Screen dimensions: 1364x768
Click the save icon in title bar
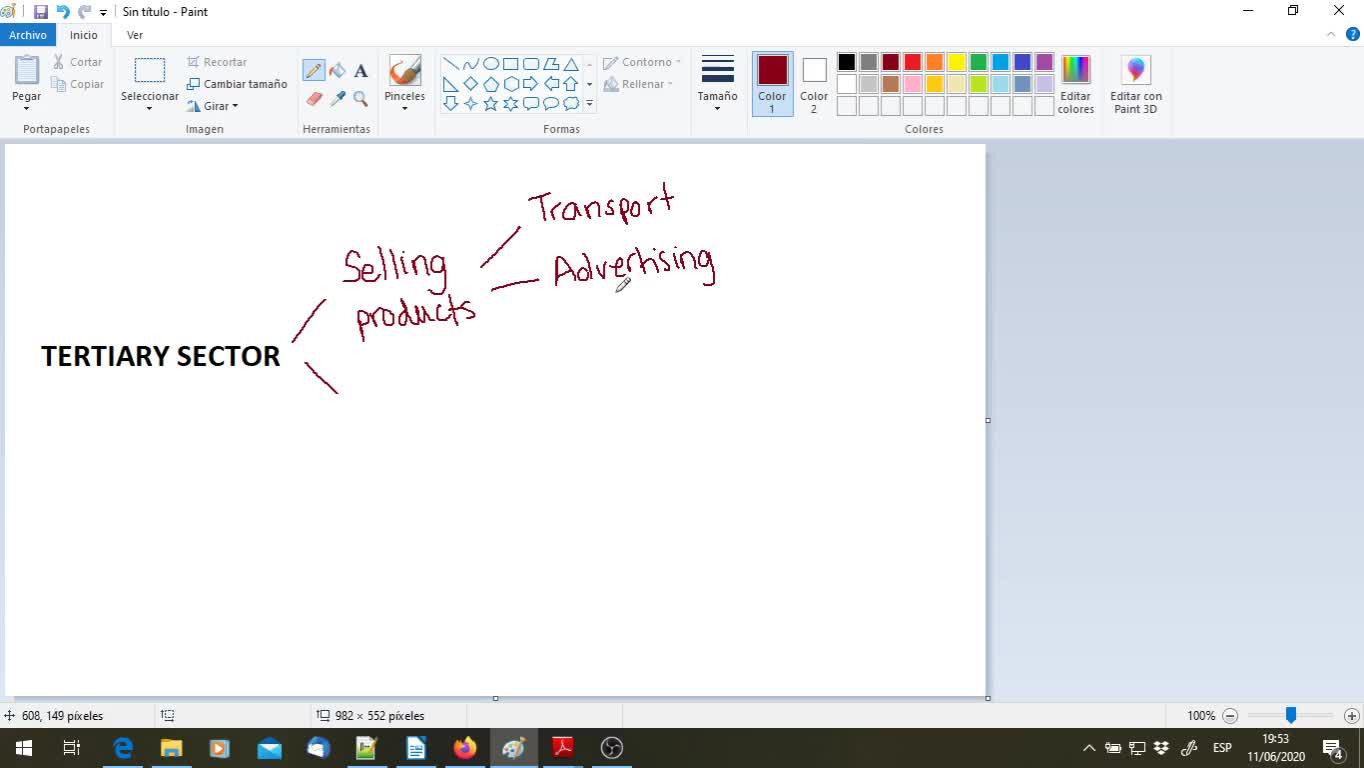41,12
